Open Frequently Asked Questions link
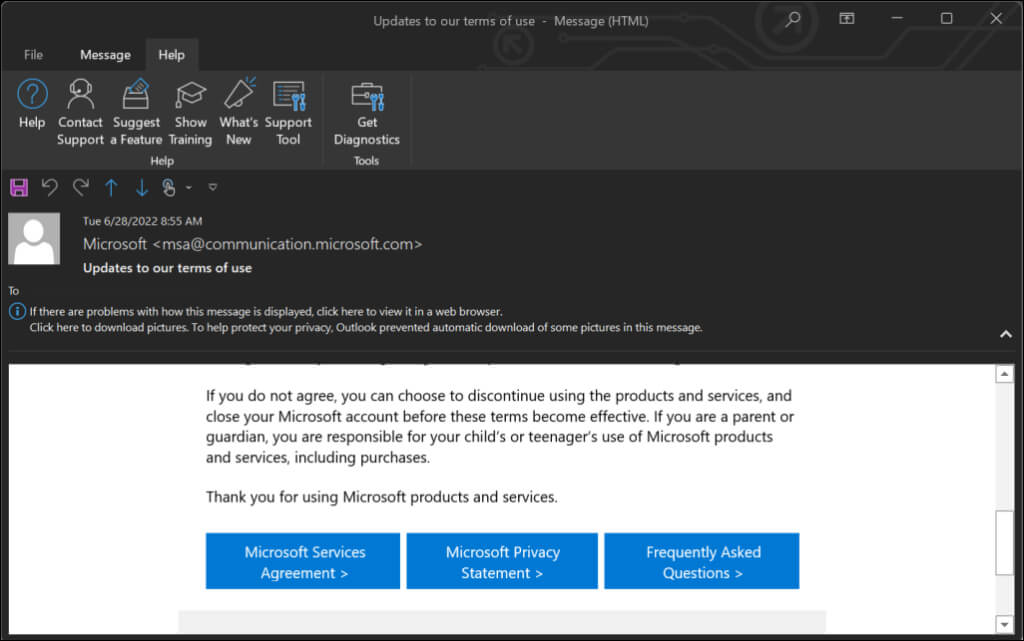 pos(702,561)
